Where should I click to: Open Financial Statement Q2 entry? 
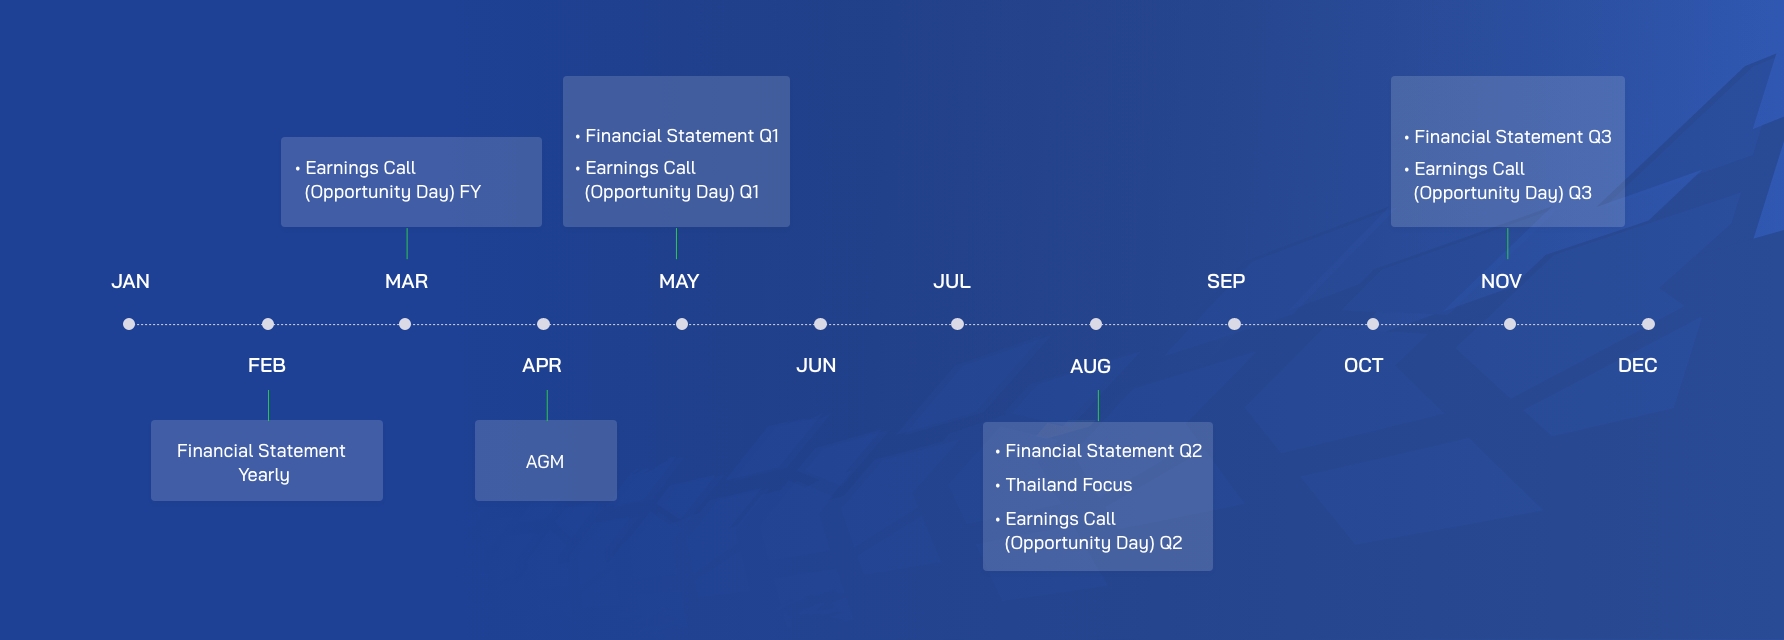[x=1099, y=451]
